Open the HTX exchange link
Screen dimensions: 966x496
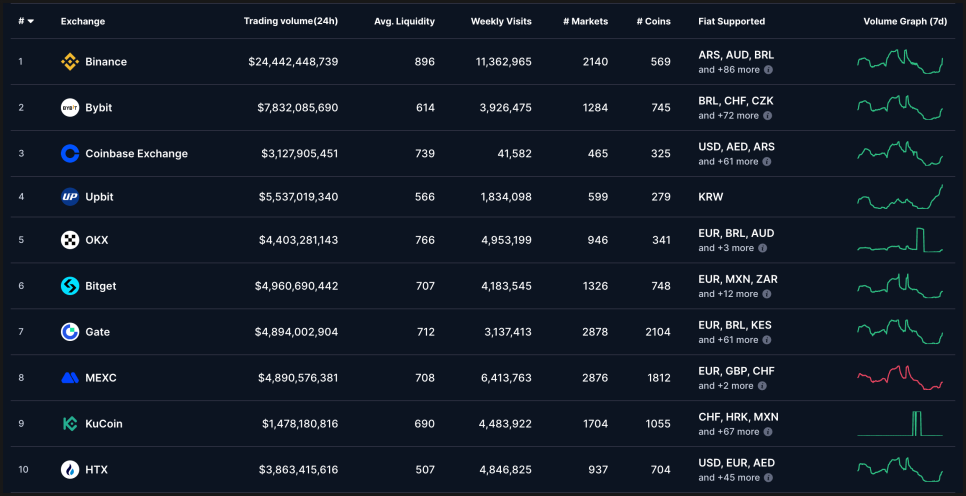96,470
